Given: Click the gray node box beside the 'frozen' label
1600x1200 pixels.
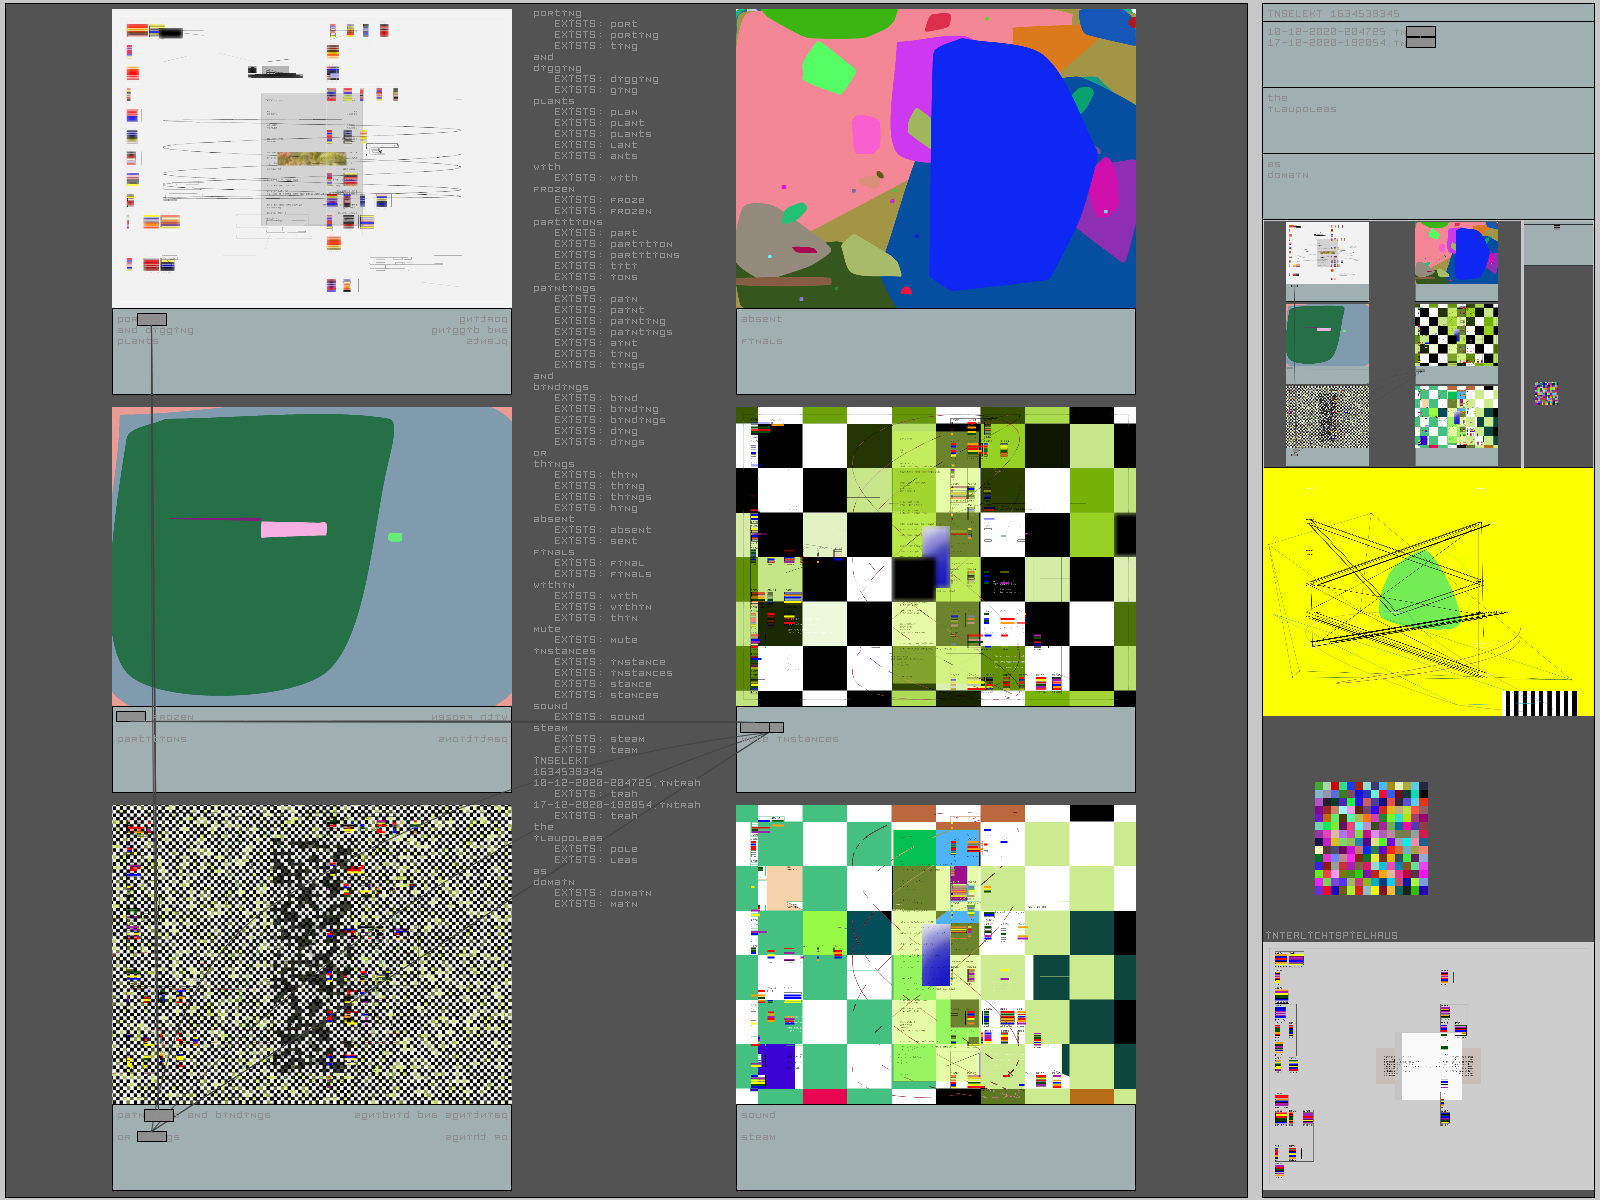Looking at the screenshot, I should coord(131,717).
